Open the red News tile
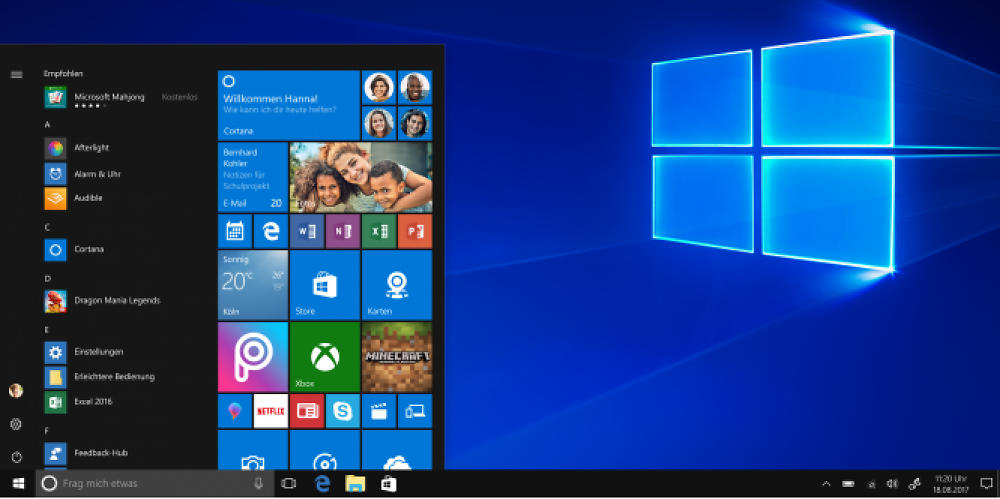Viewport: 1000px width, 499px height. (x=307, y=411)
